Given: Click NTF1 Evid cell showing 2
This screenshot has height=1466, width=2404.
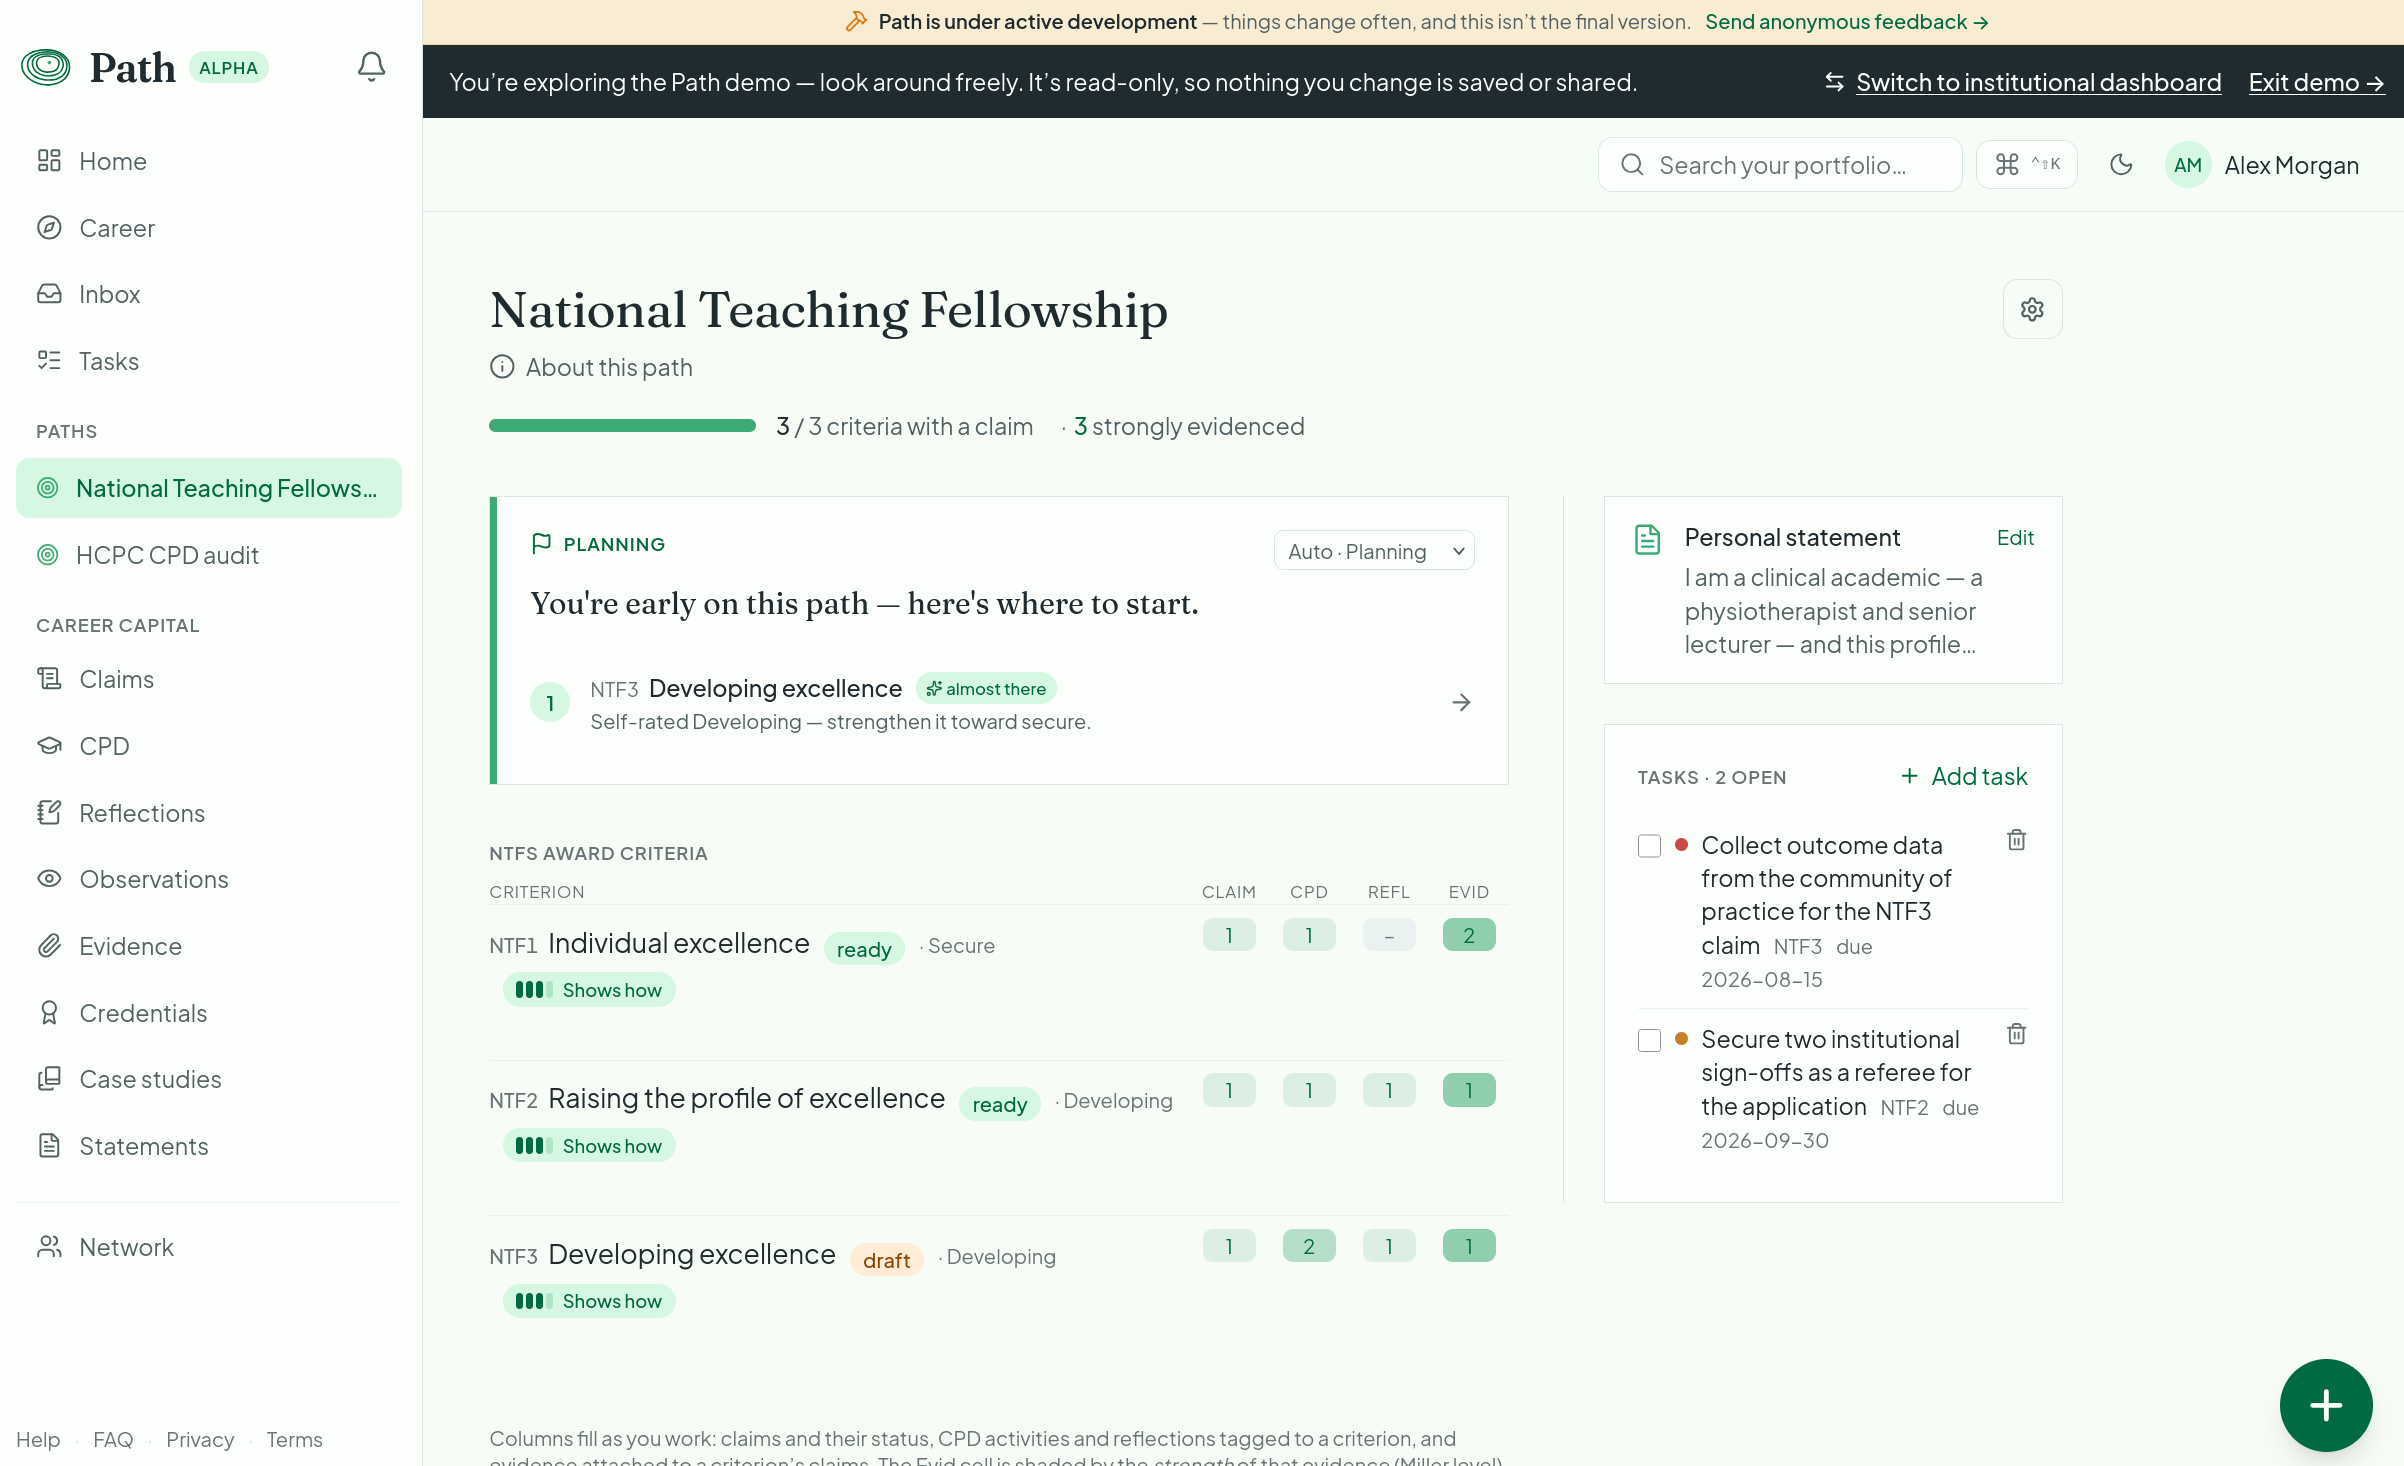Looking at the screenshot, I should tap(1469, 935).
